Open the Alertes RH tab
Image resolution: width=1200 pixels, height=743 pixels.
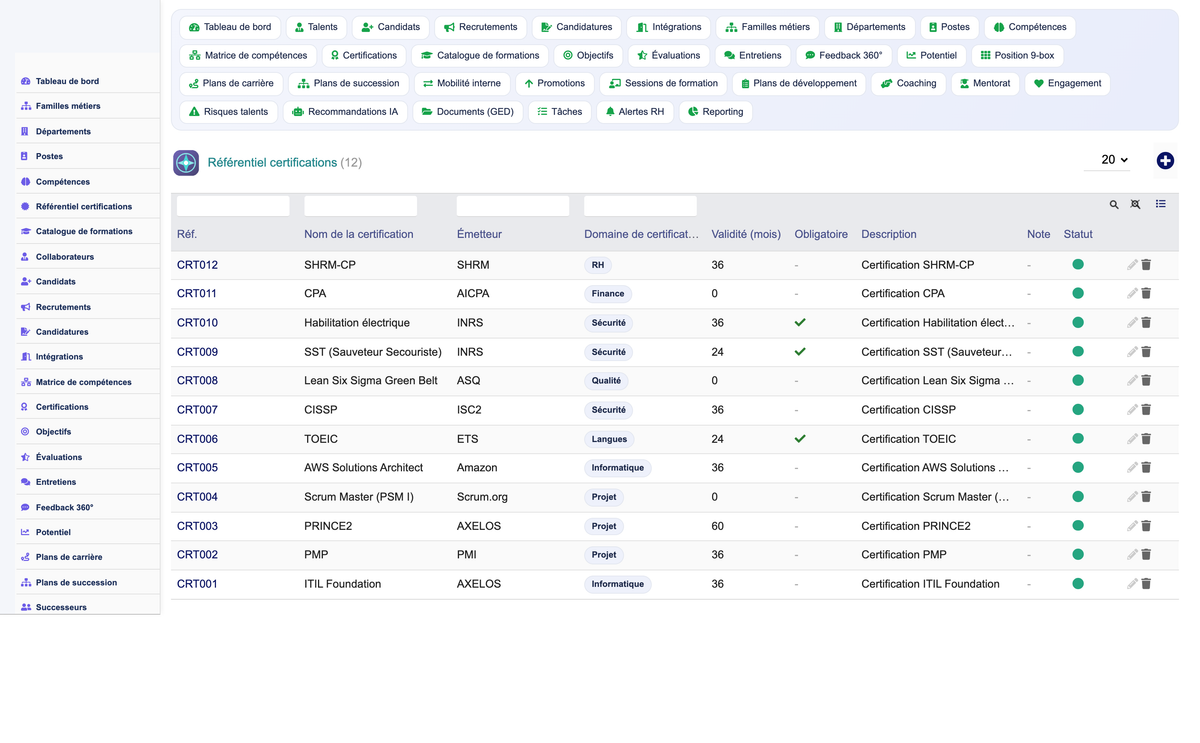pos(634,112)
